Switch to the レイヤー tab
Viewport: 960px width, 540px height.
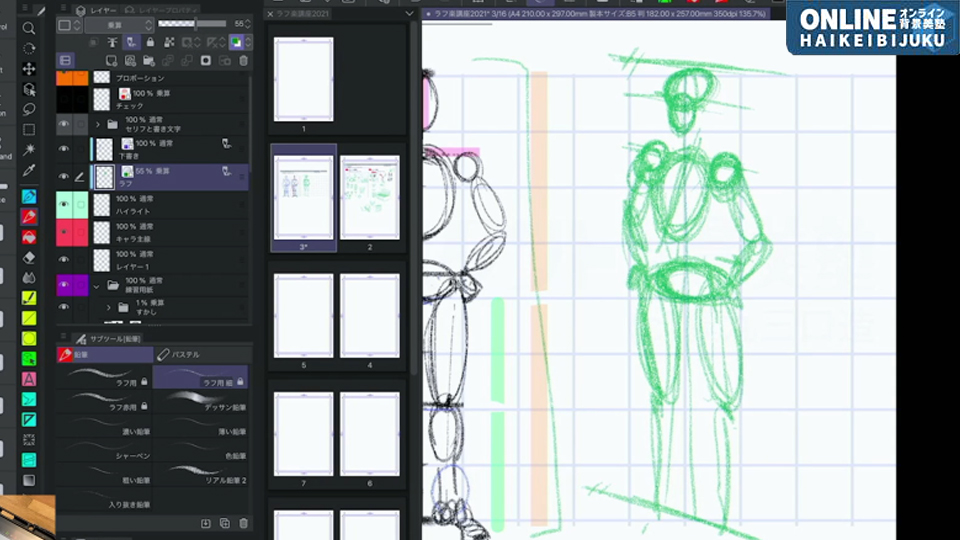click(x=97, y=10)
